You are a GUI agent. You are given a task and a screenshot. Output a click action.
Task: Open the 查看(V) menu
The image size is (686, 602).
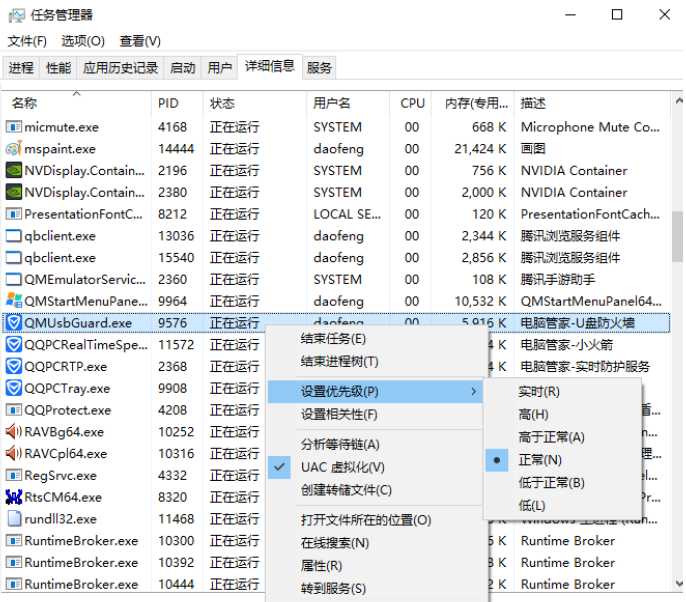140,41
